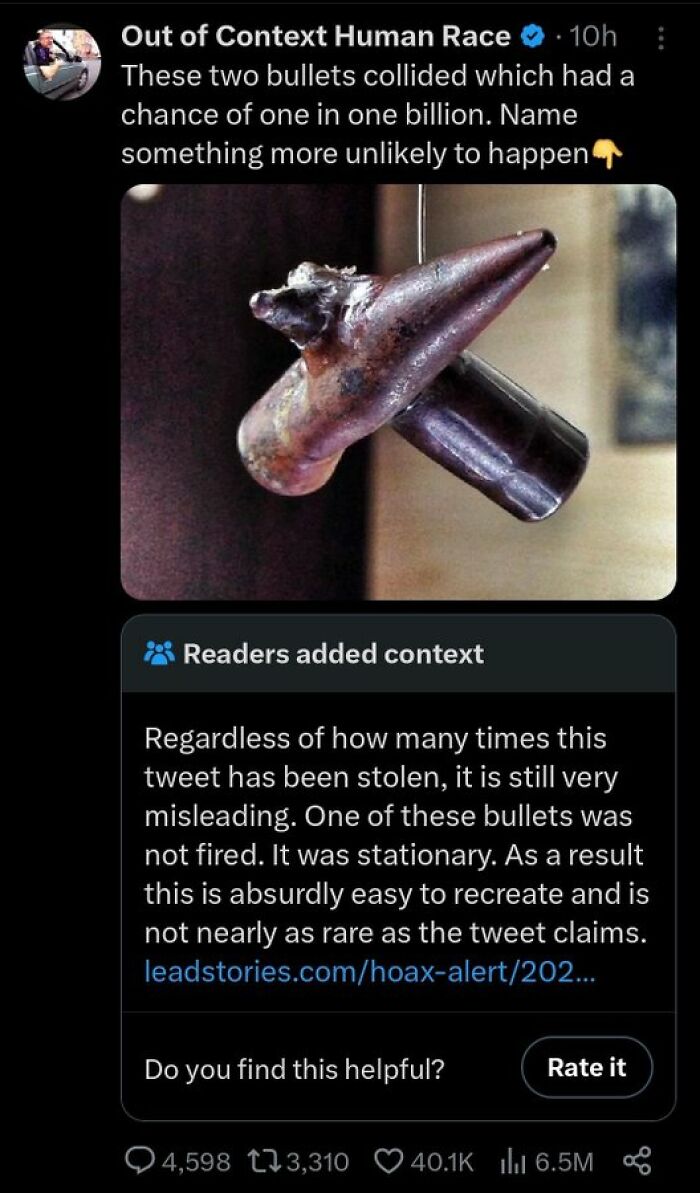Viewport: 700px width, 1193px height.
Task: Open the three-dot more options menu
Action: [660, 39]
